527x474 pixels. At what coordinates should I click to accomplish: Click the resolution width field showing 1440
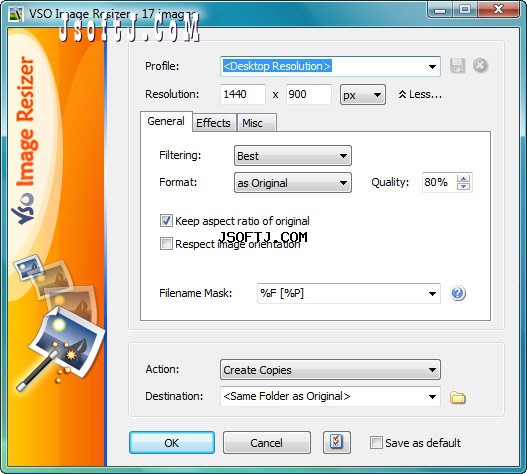(243, 94)
